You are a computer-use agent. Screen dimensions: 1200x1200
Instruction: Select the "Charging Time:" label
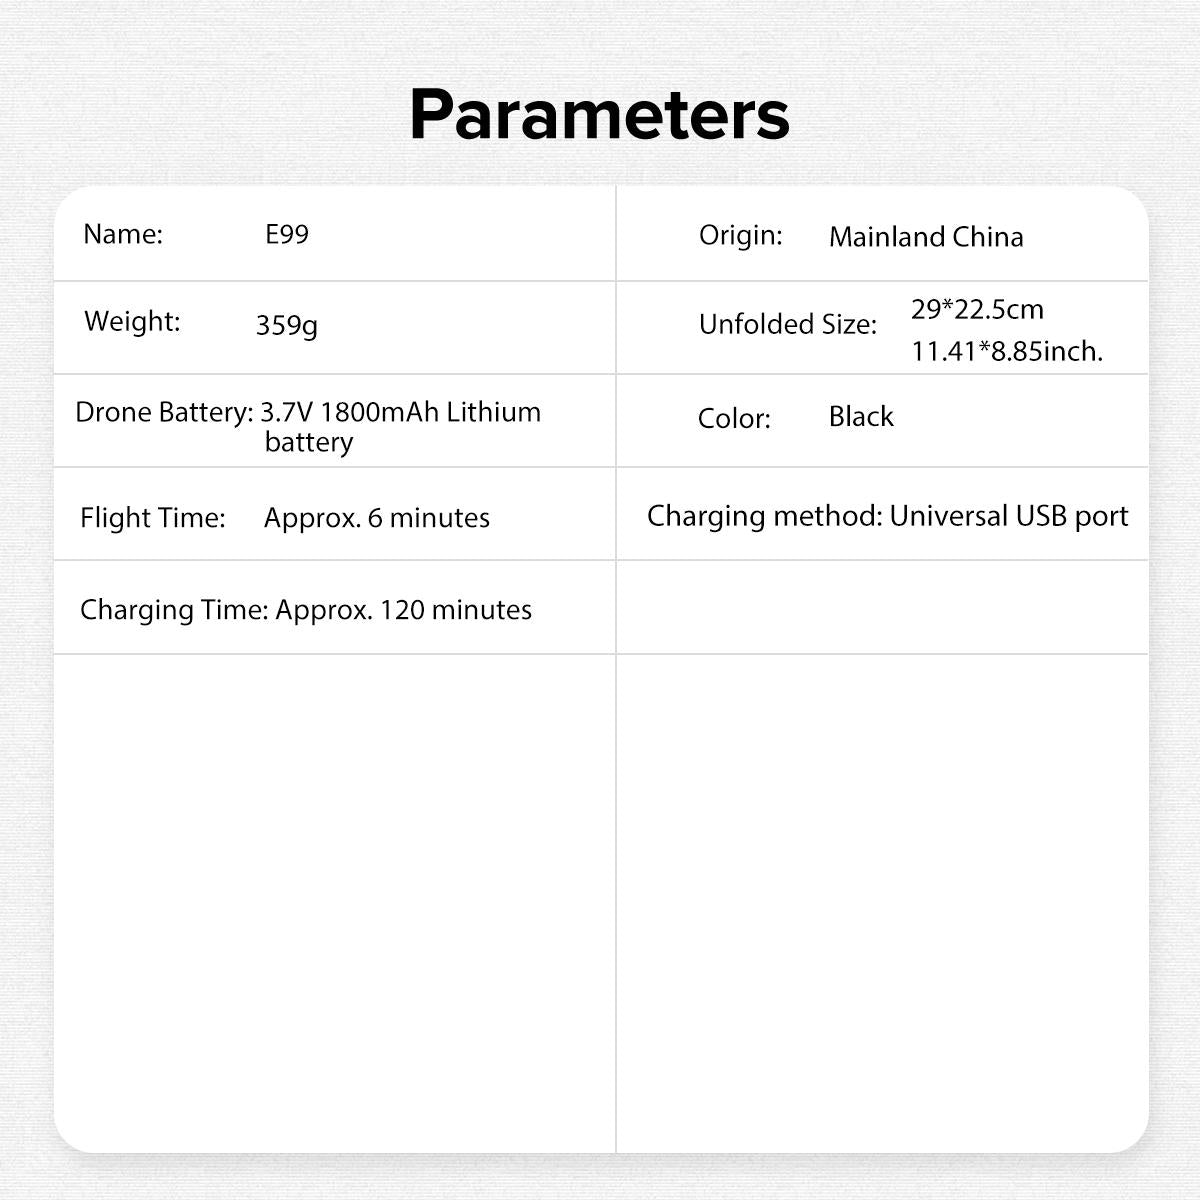tap(174, 610)
